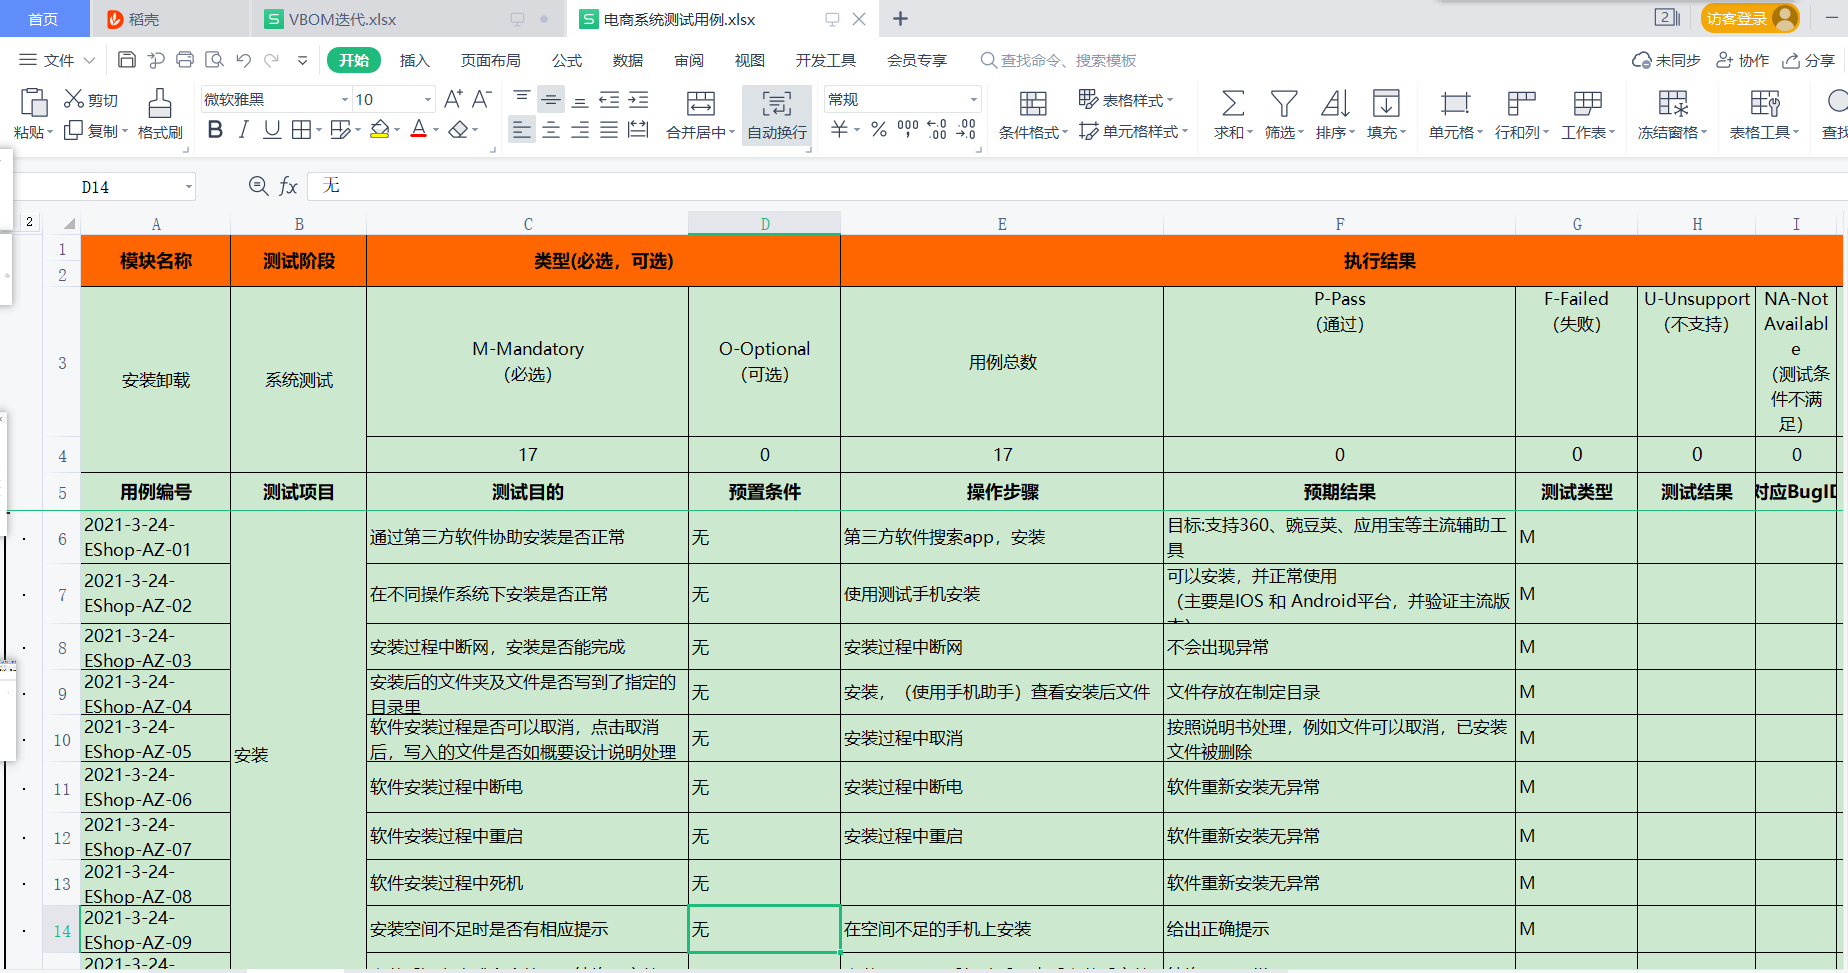Click the Print Preview icon

point(214,60)
